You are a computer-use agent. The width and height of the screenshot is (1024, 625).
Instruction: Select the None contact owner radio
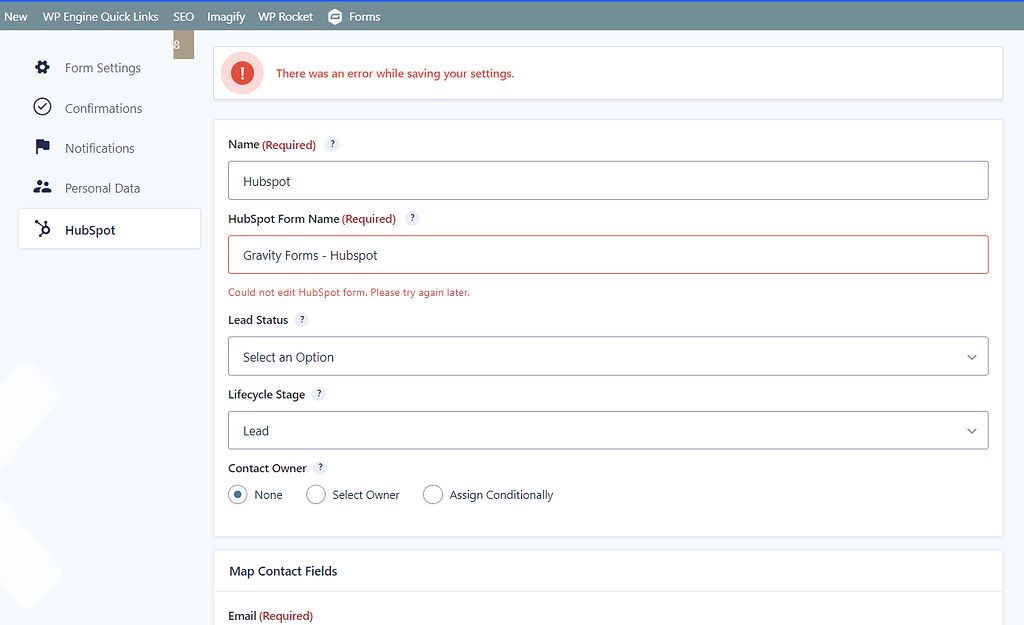238,494
